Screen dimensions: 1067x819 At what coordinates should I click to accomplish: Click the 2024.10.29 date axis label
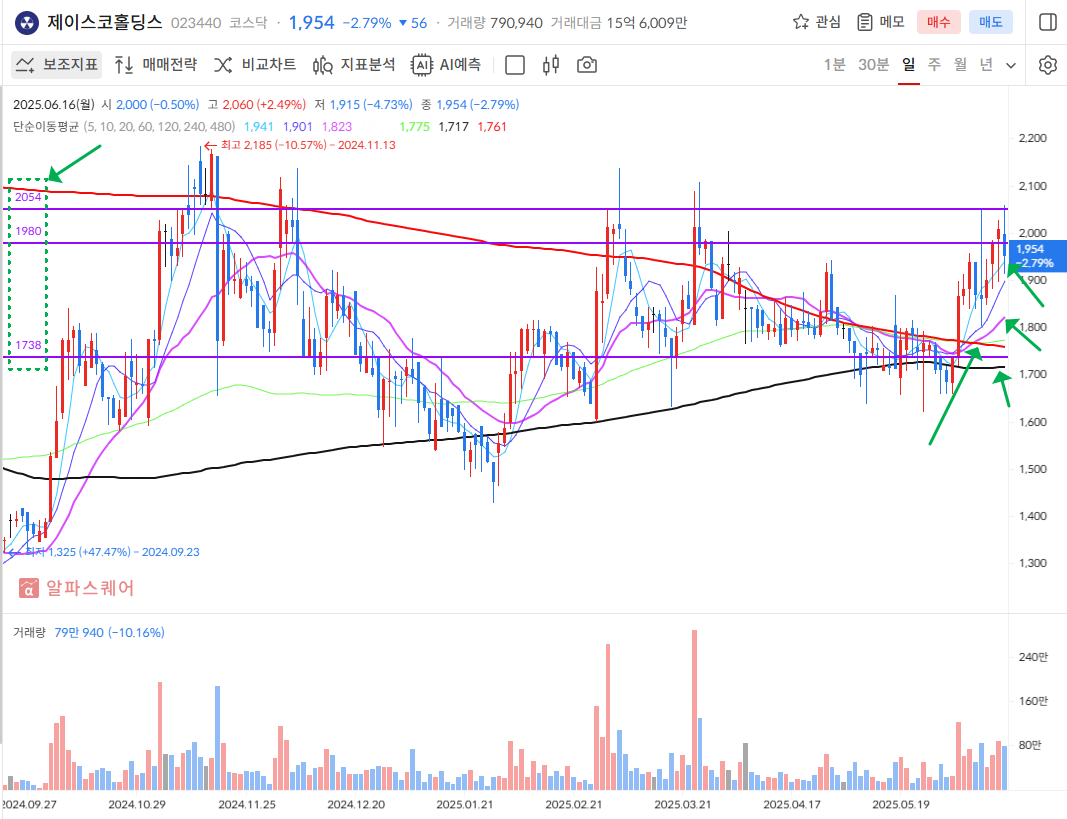tap(137, 804)
